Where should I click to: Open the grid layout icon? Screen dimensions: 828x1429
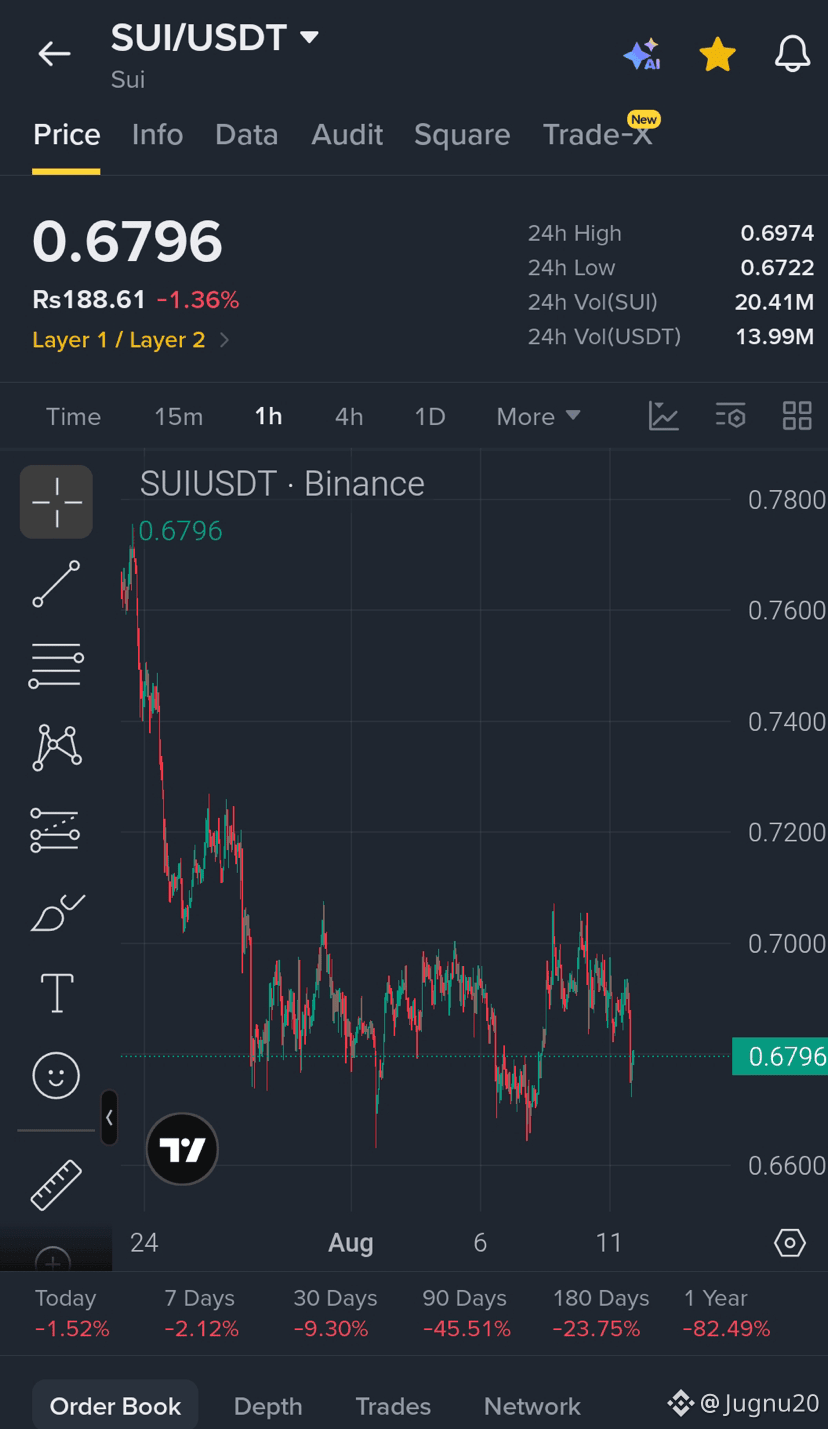[x=797, y=416]
